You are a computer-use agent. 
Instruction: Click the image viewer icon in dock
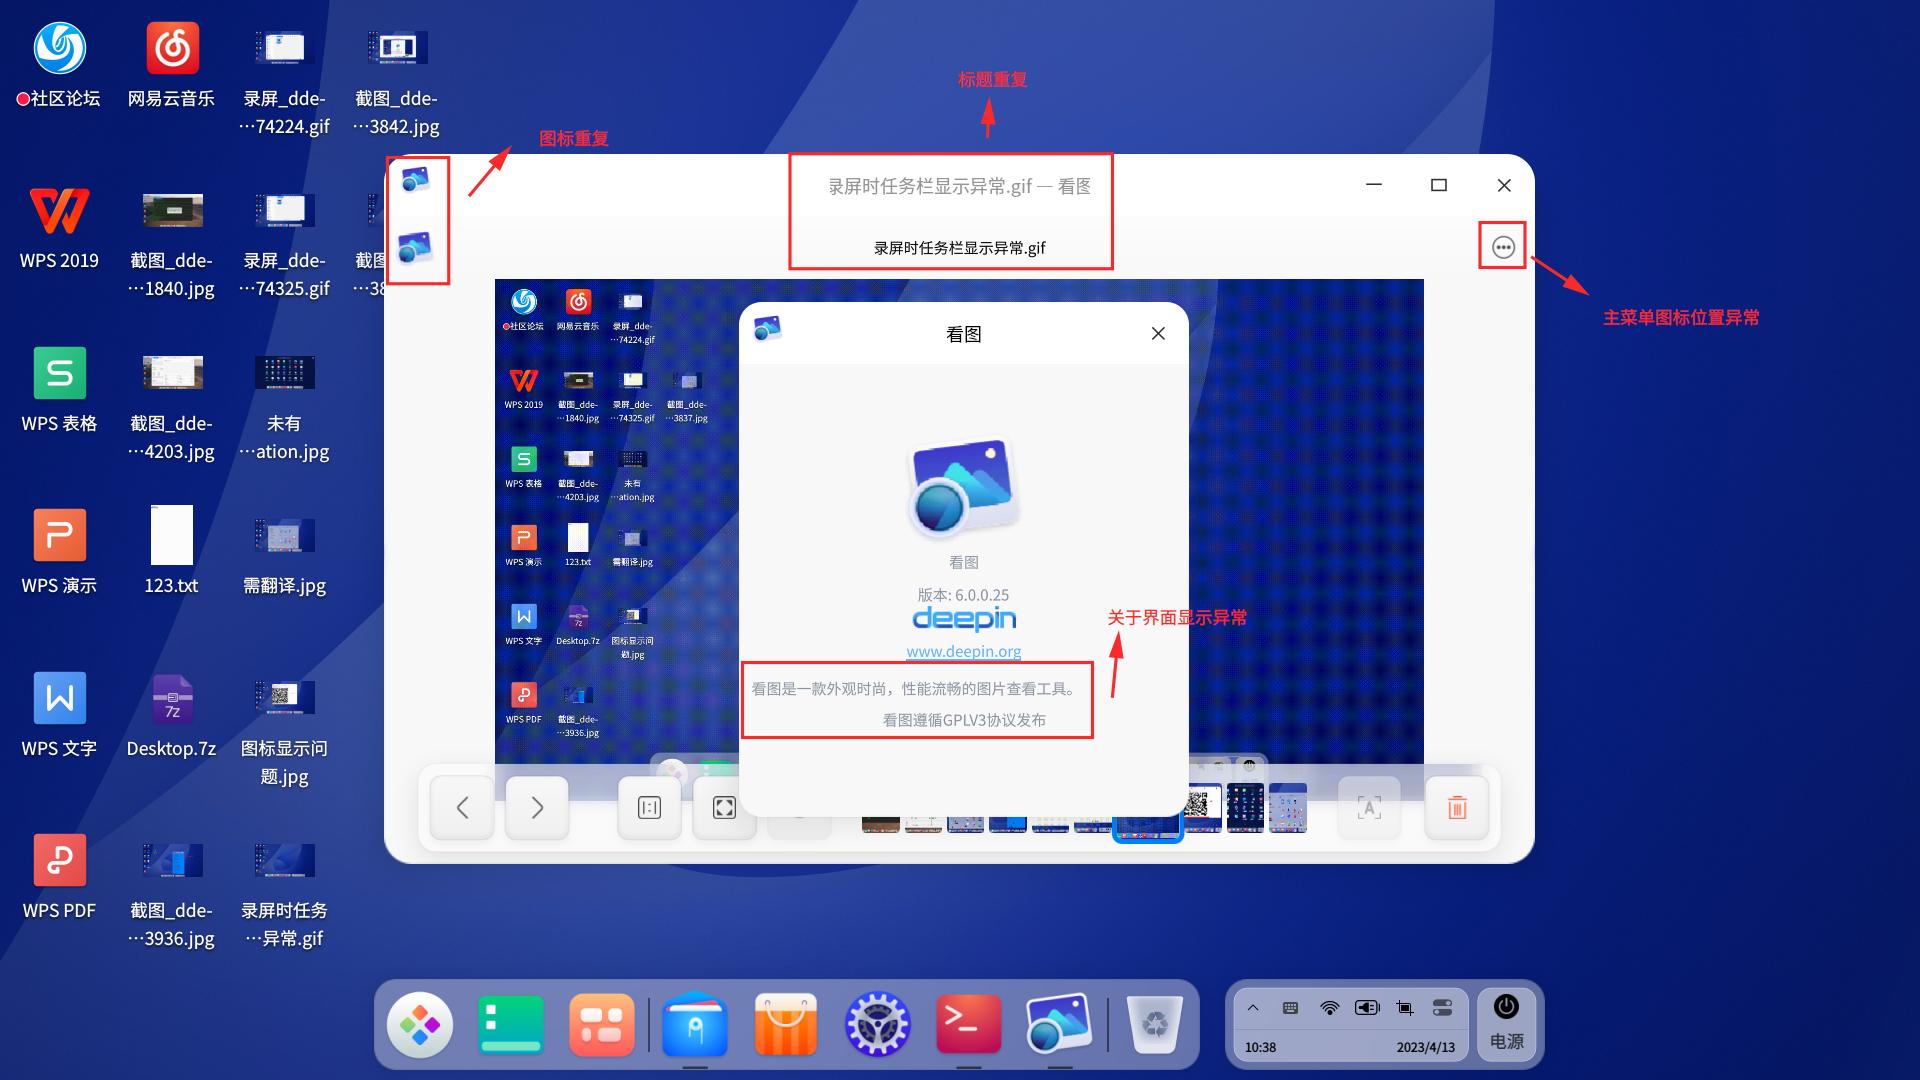pos(1059,1025)
